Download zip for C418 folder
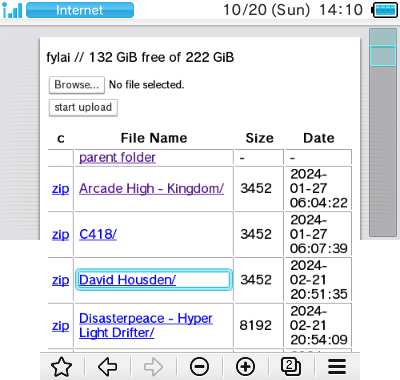 point(60,235)
